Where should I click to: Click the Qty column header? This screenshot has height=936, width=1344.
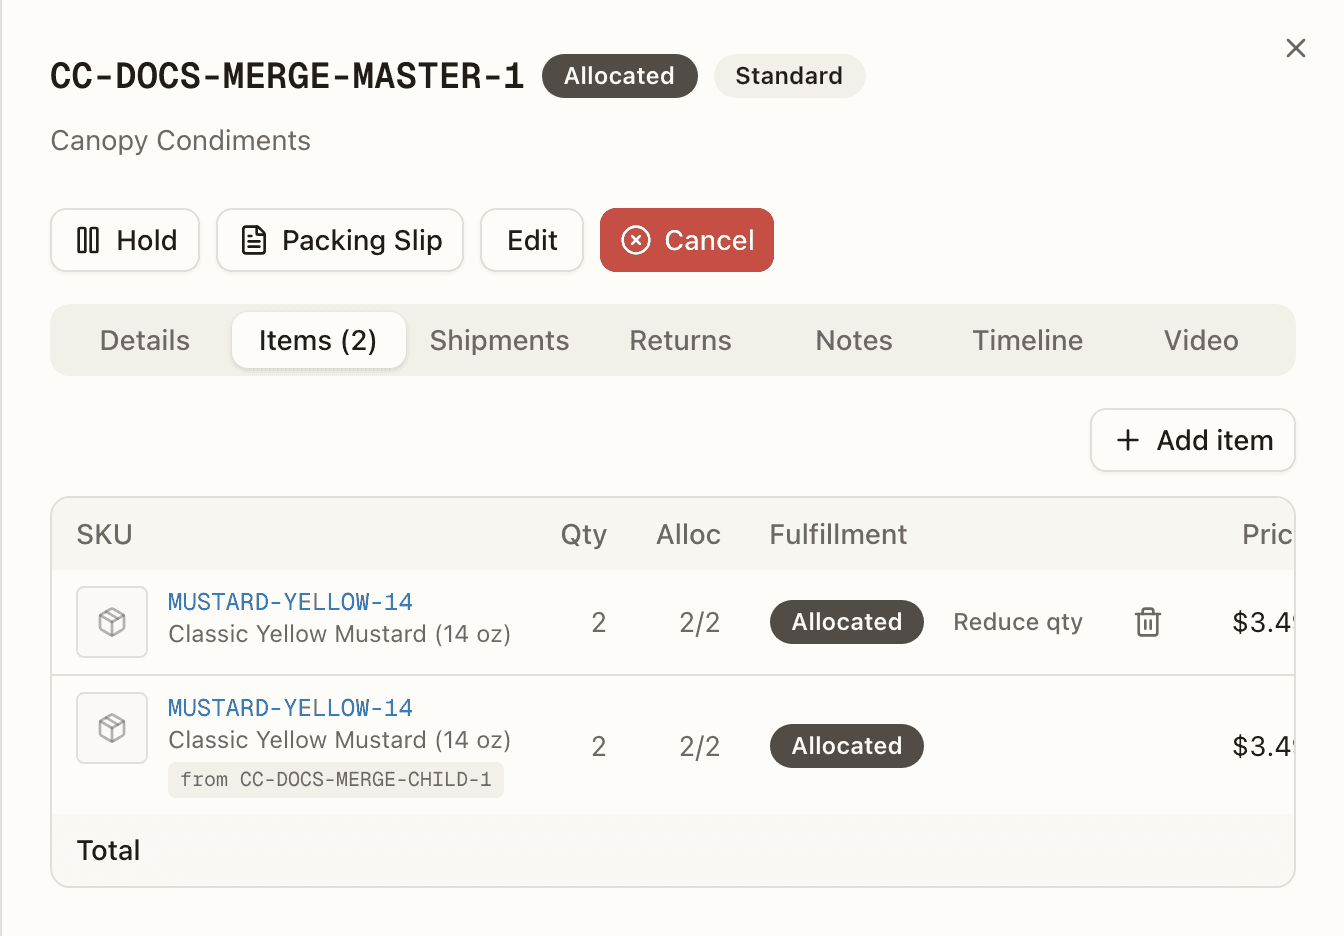[584, 534]
